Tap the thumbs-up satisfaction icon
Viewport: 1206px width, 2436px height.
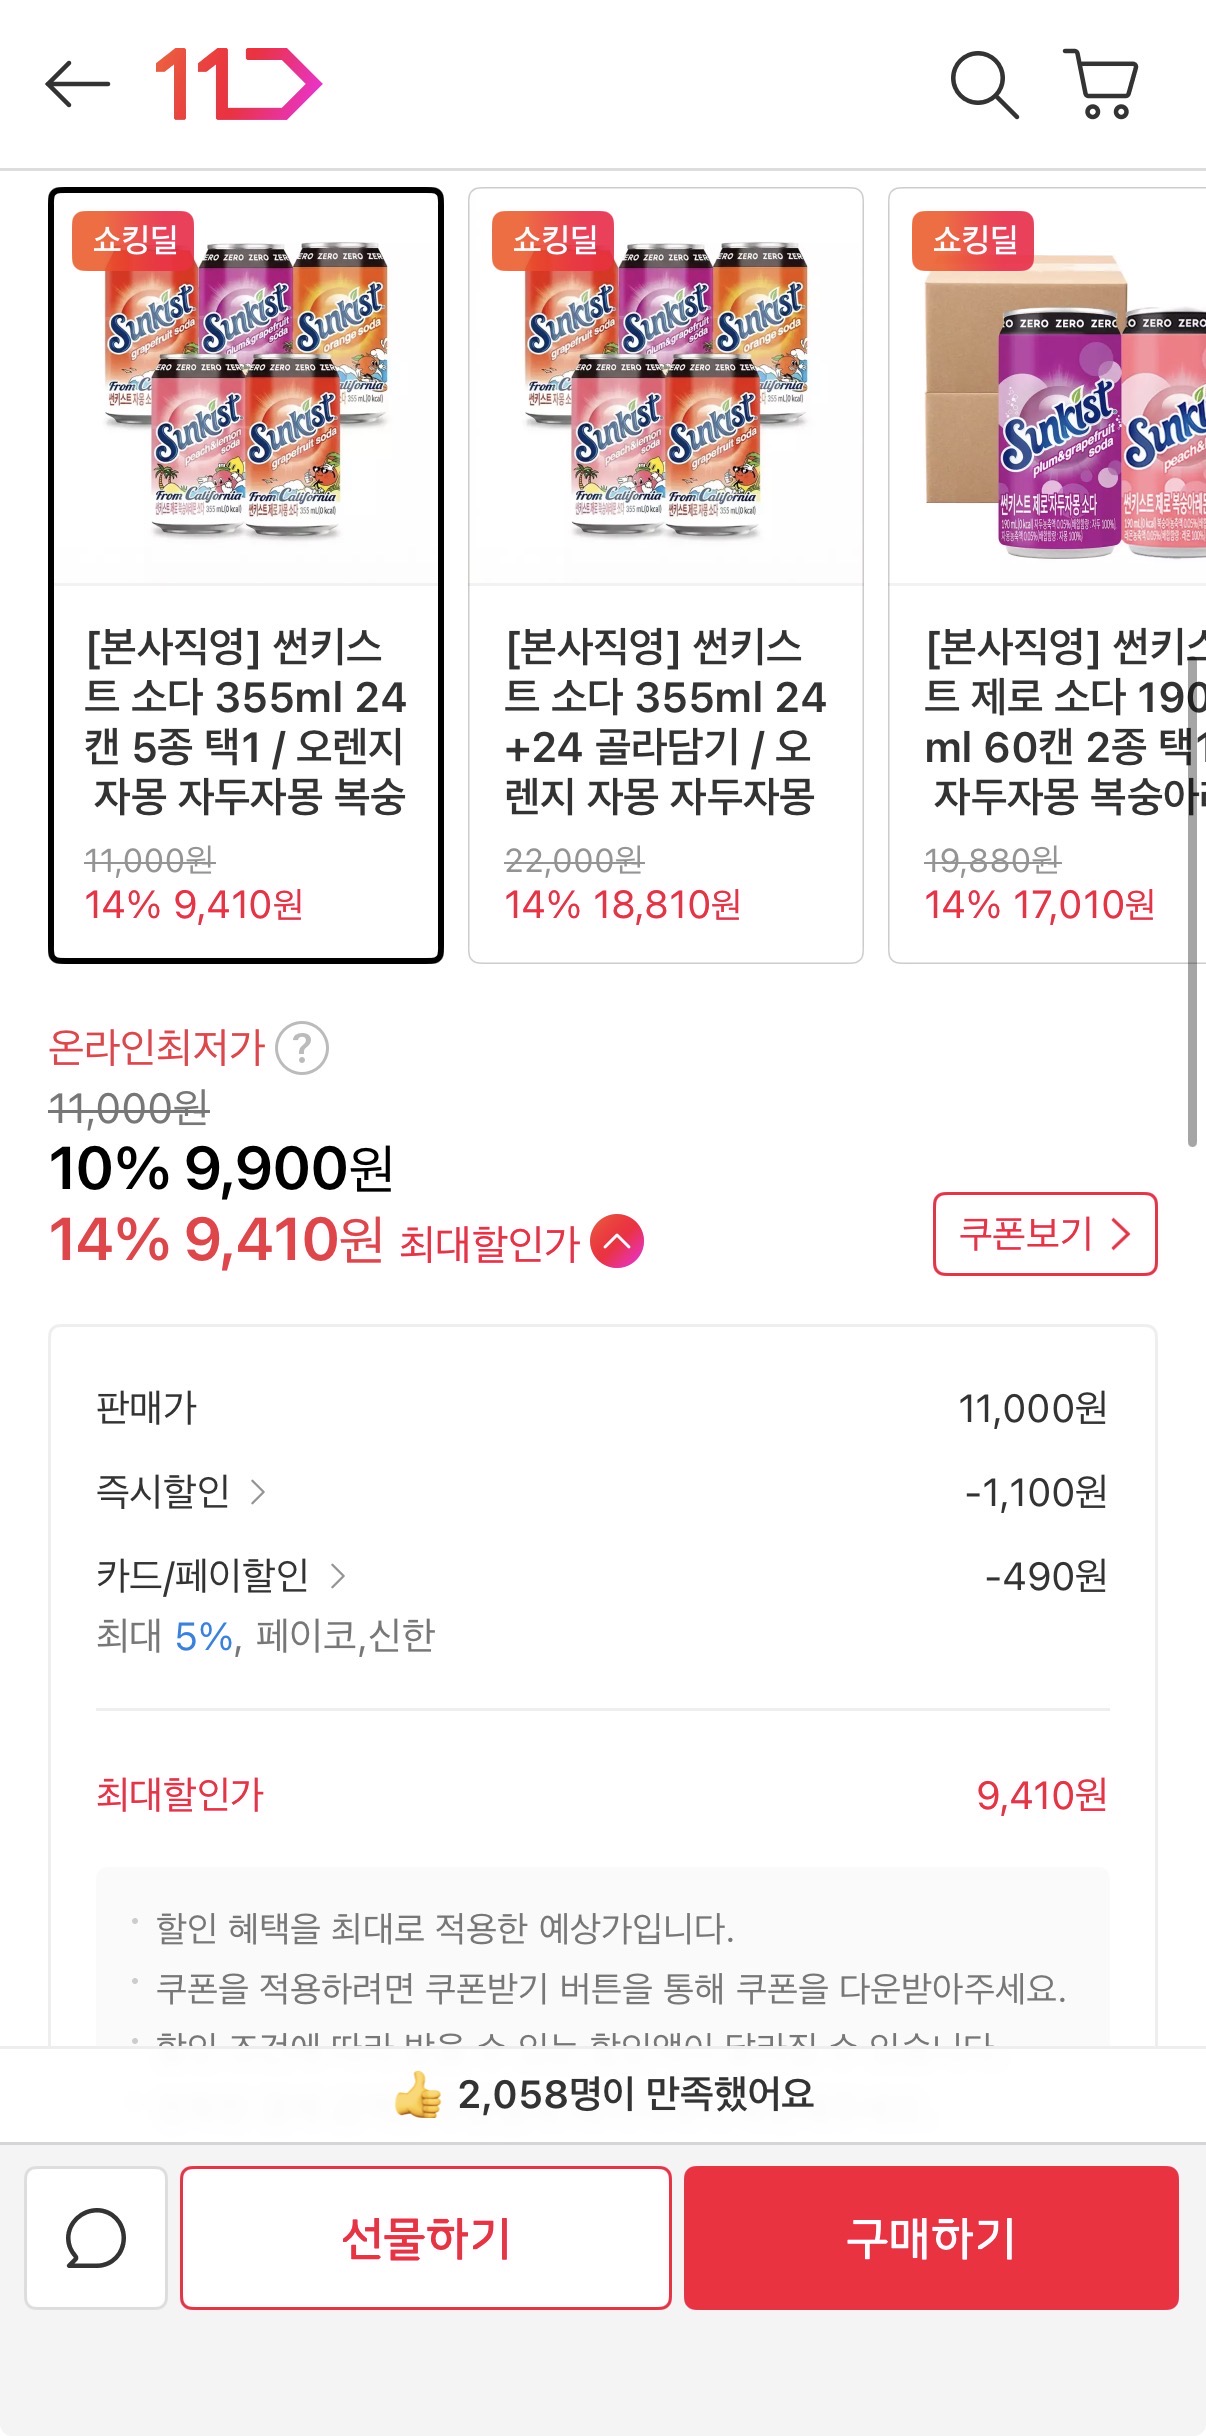[x=418, y=2094]
